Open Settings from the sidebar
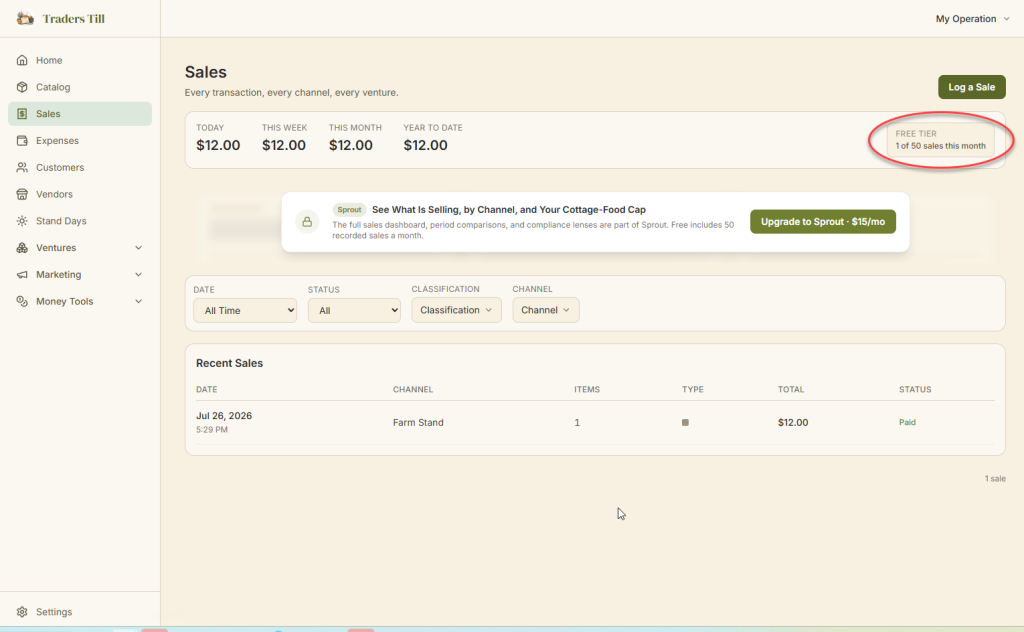 [80, 612]
